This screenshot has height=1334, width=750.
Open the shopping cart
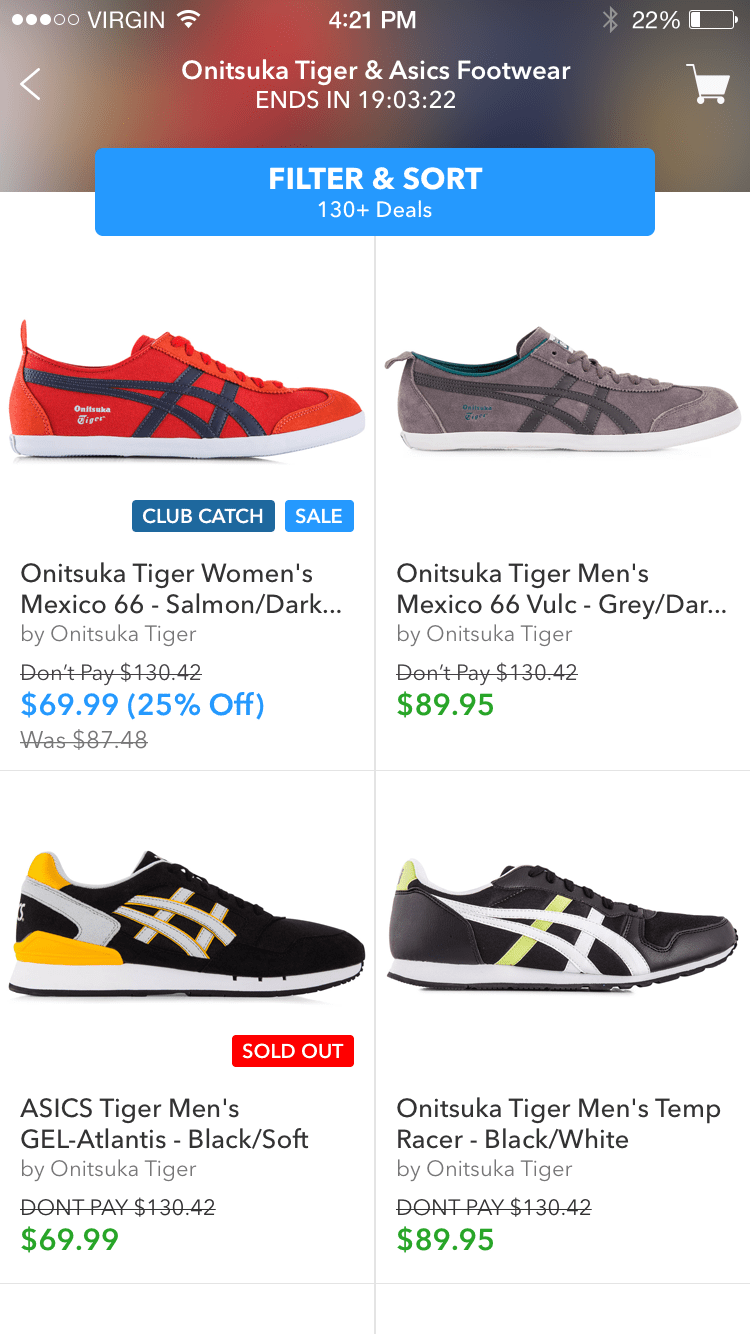[708, 84]
